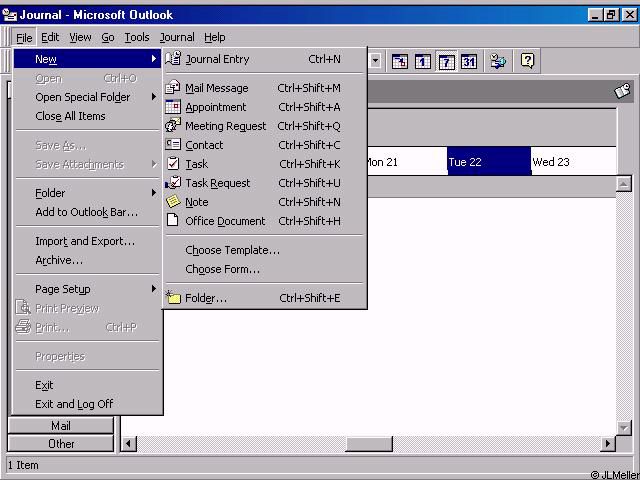Viewport: 640px width, 480px height.
Task: Create a new Folder from submenu
Action: (x=264, y=298)
